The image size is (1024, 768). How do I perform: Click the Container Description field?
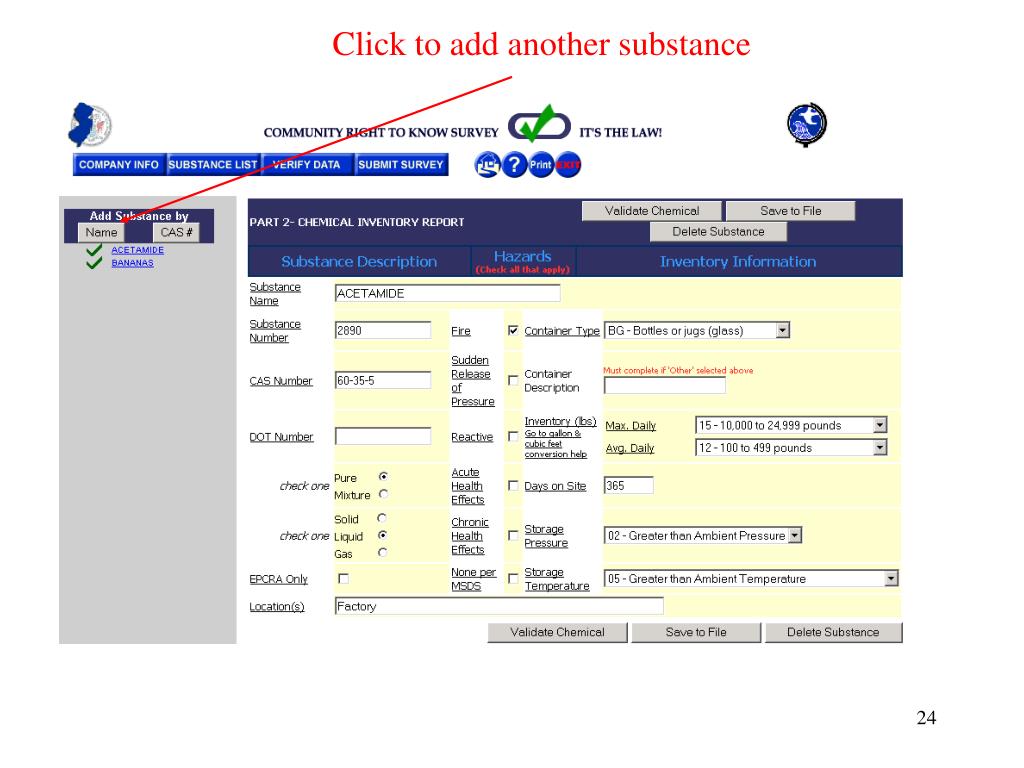coord(665,385)
